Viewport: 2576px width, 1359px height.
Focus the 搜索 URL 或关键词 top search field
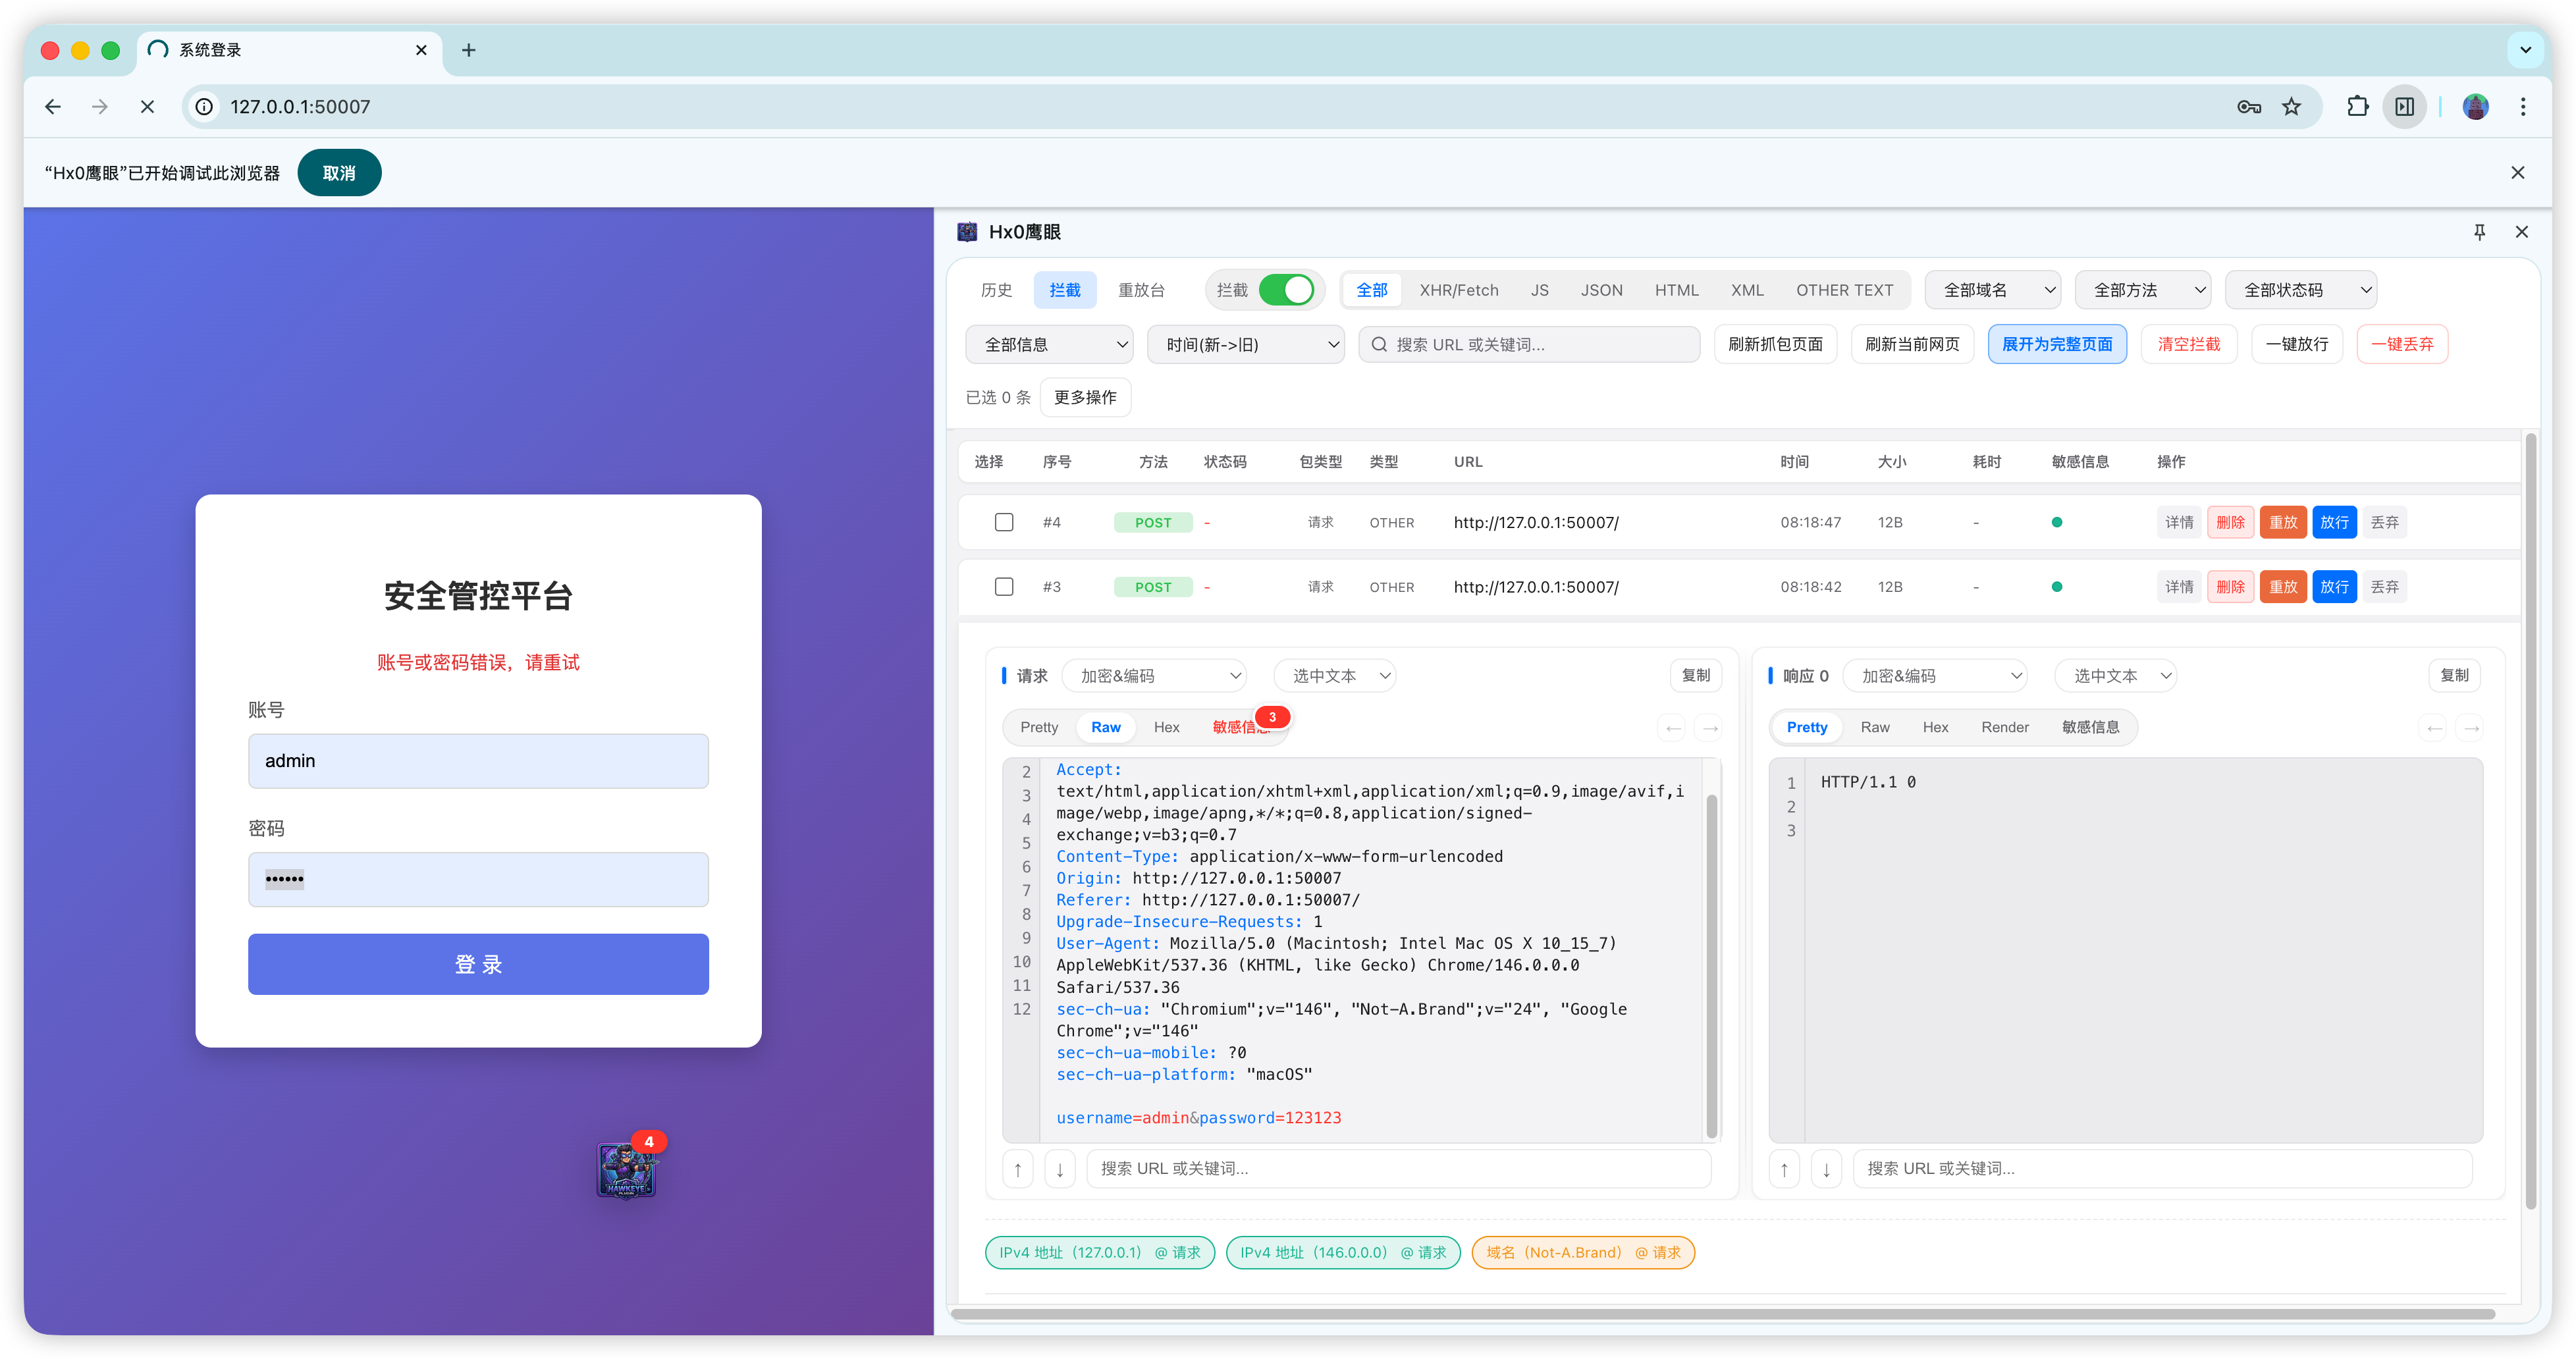click(1530, 344)
